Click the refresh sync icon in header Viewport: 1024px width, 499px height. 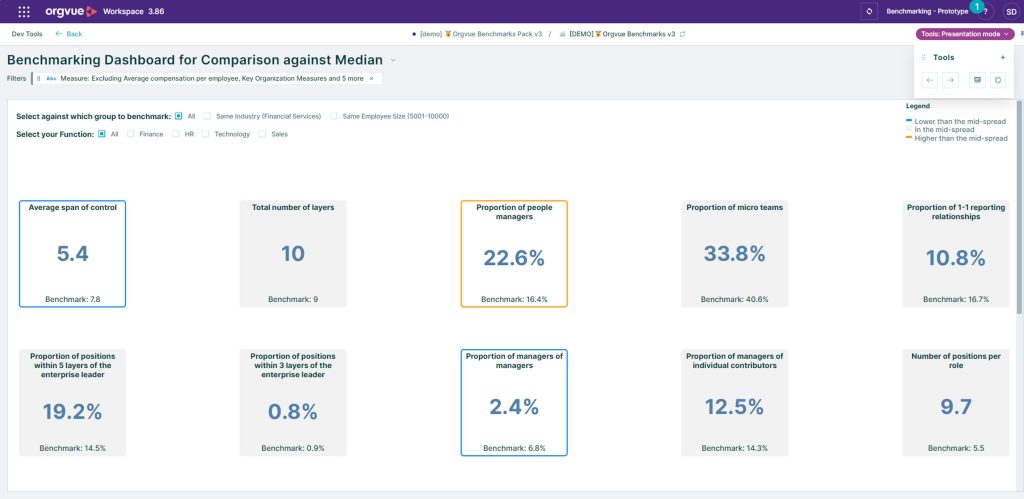(x=869, y=11)
